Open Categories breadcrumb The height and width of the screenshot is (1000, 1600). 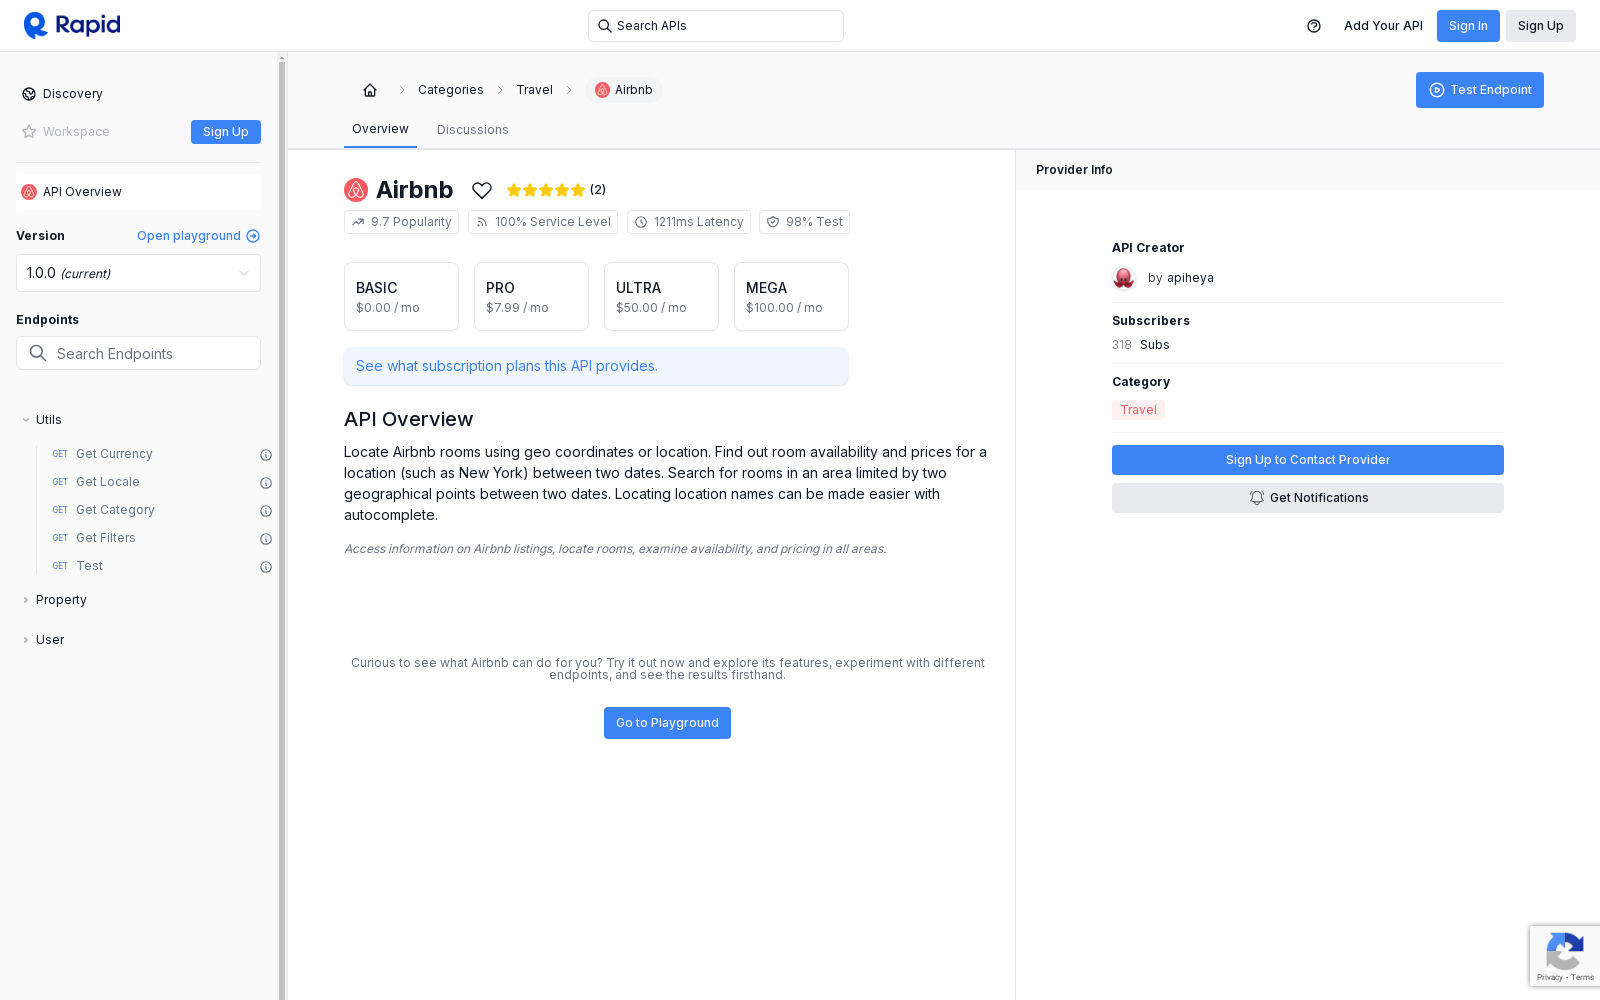tap(451, 90)
